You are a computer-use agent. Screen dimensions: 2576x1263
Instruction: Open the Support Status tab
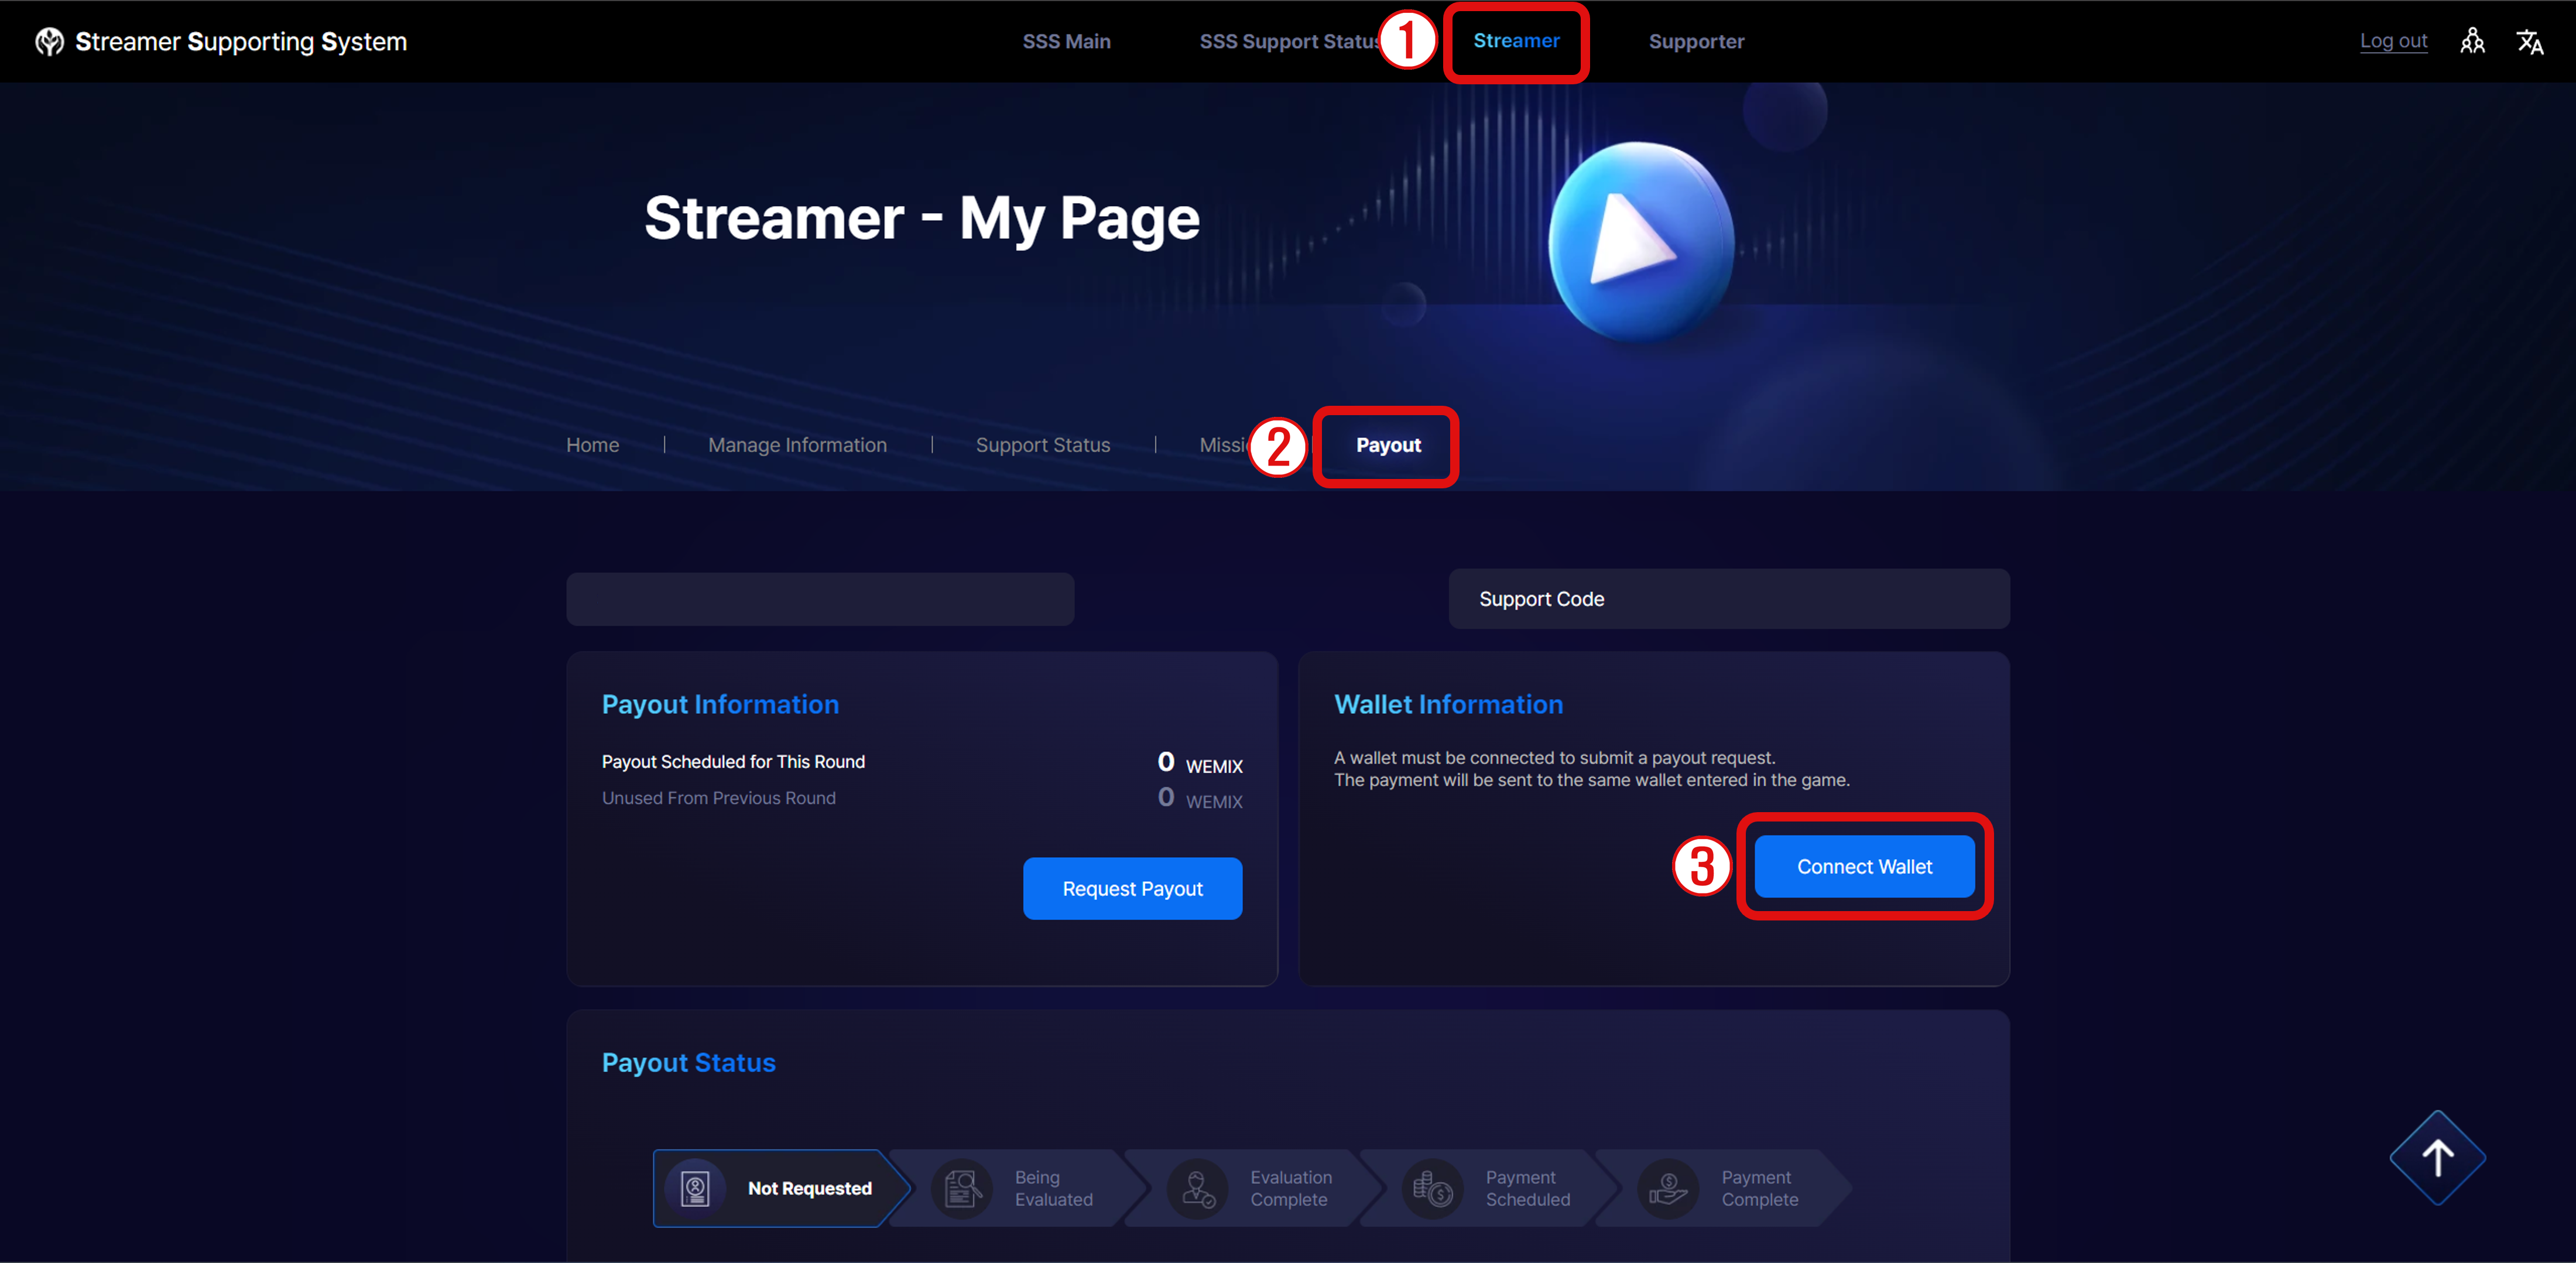1042,445
